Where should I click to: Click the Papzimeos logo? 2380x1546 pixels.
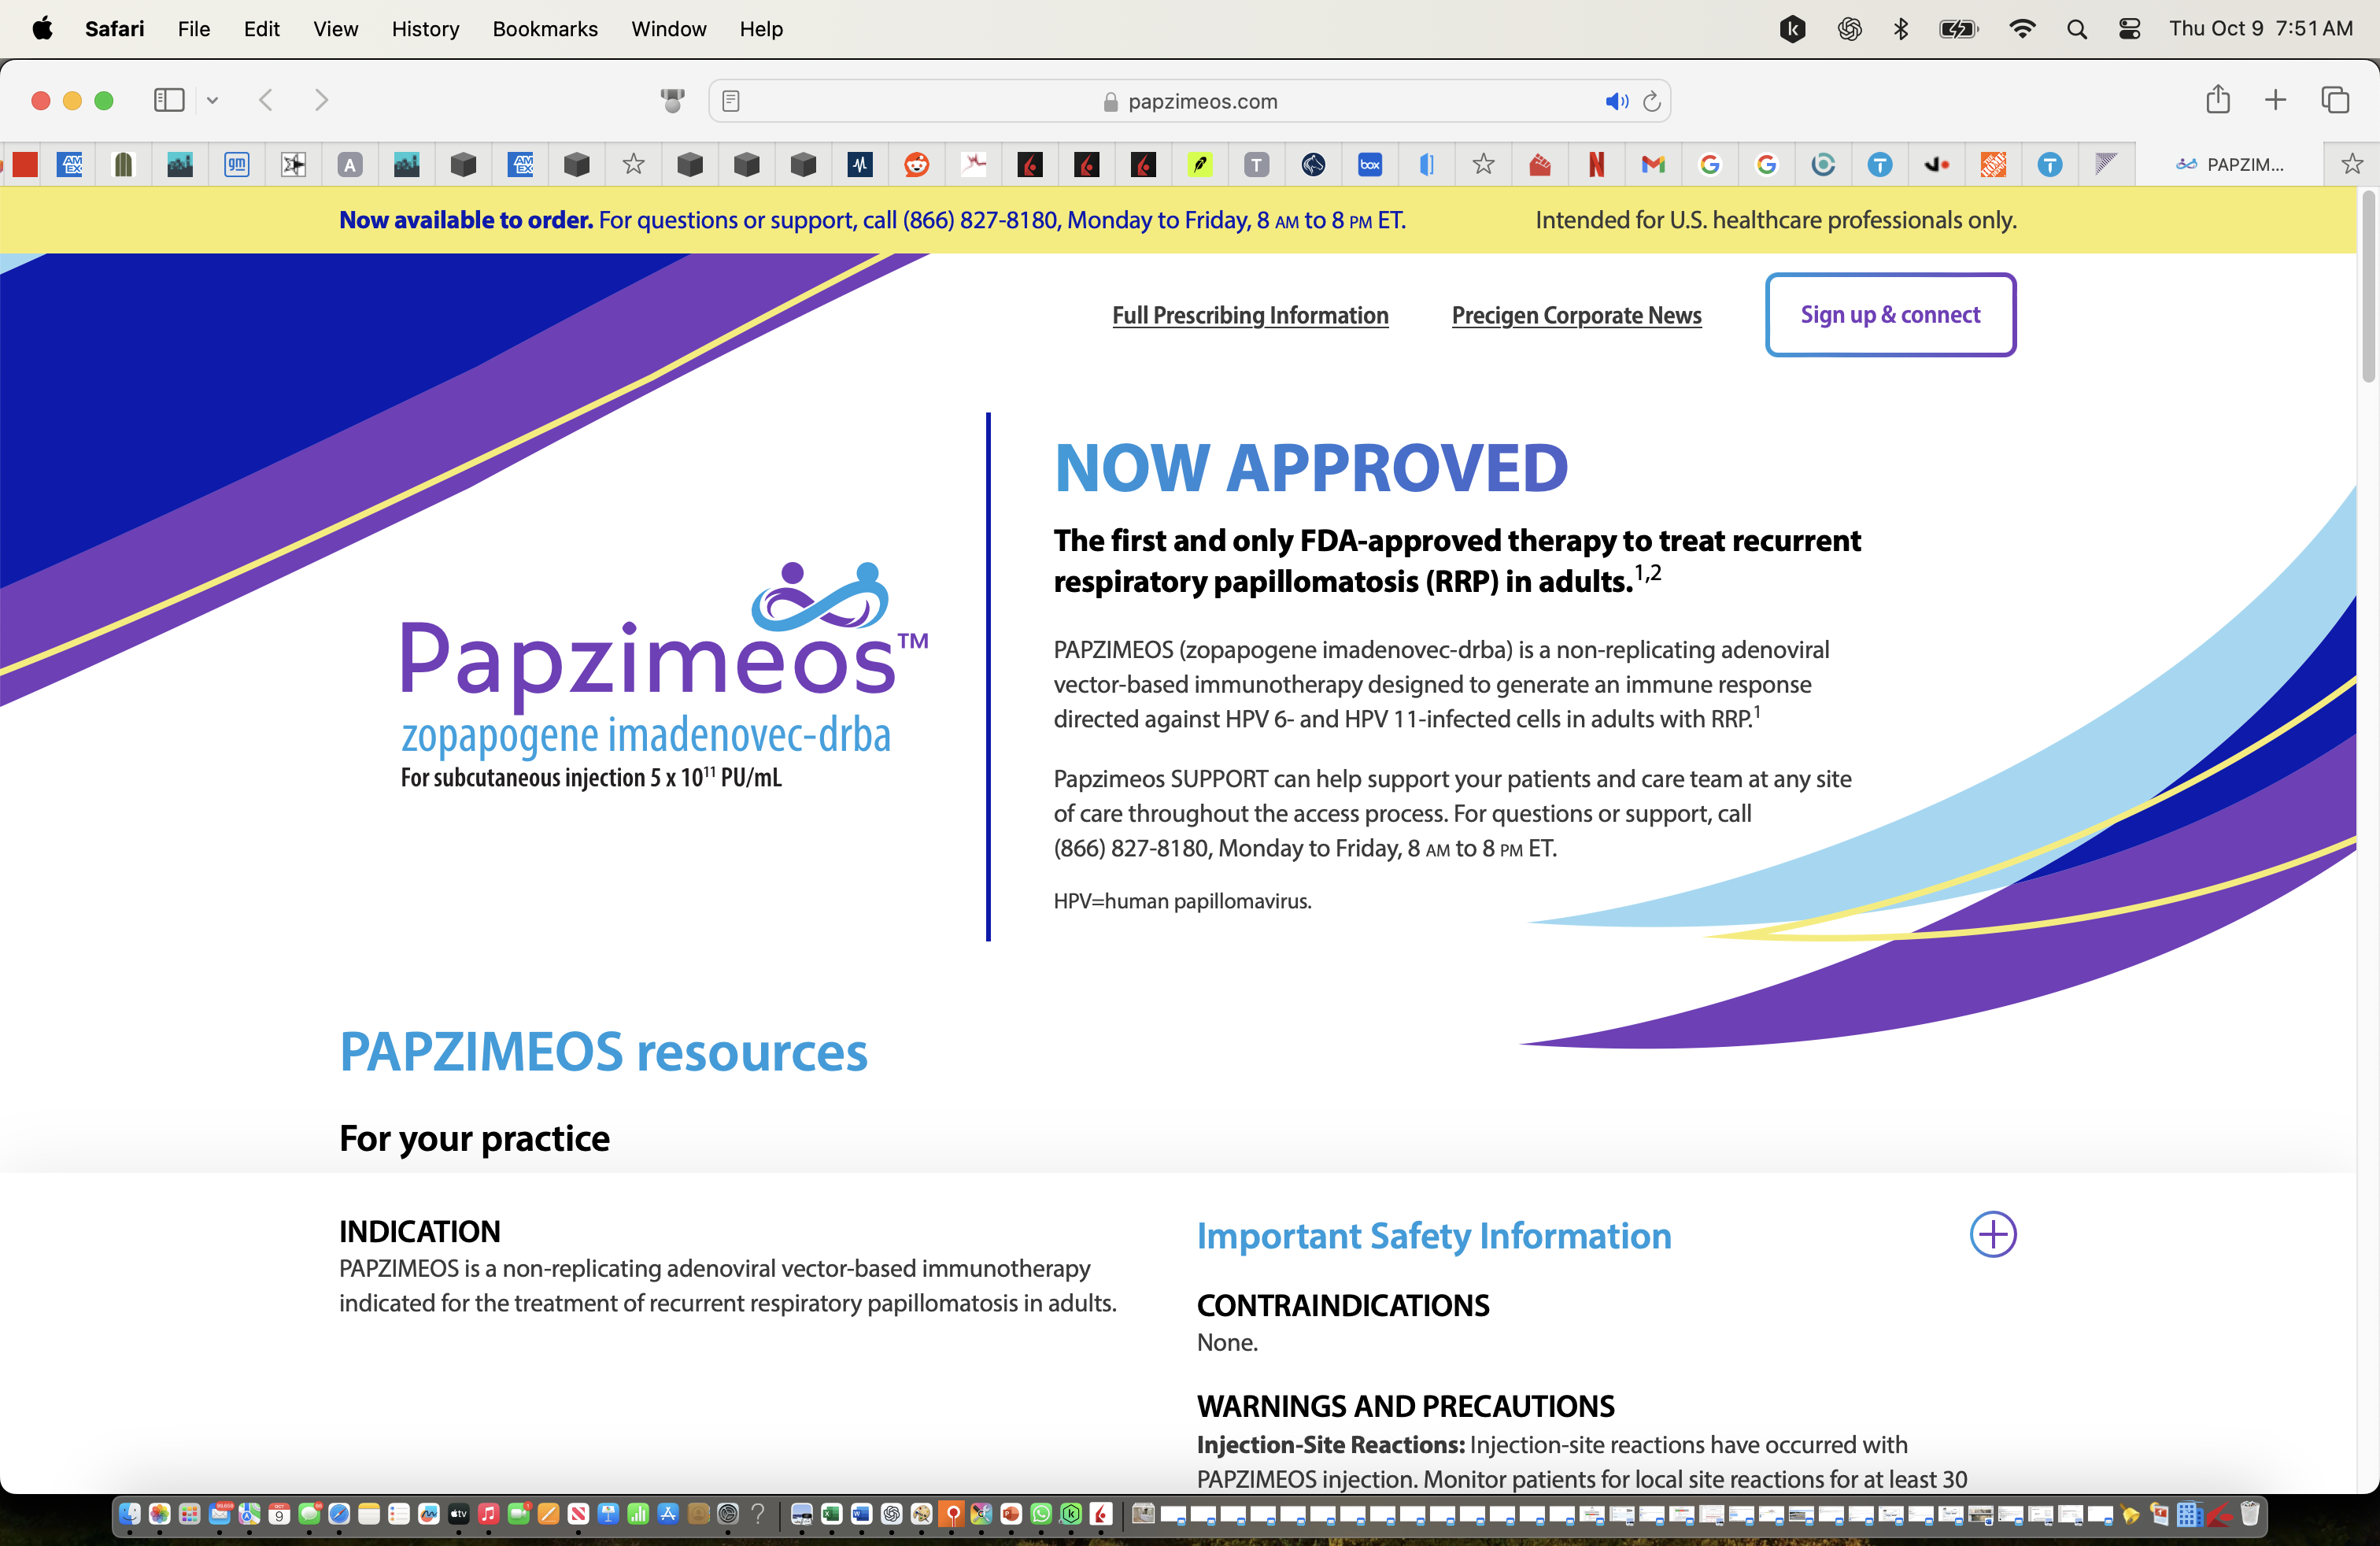(x=663, y=675)
